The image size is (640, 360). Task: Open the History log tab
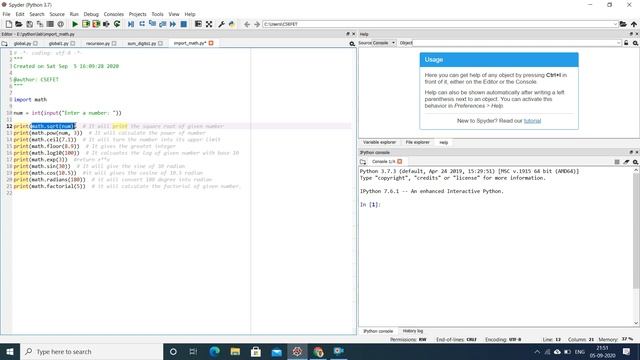pyautogui.click(x=413, y=331)
